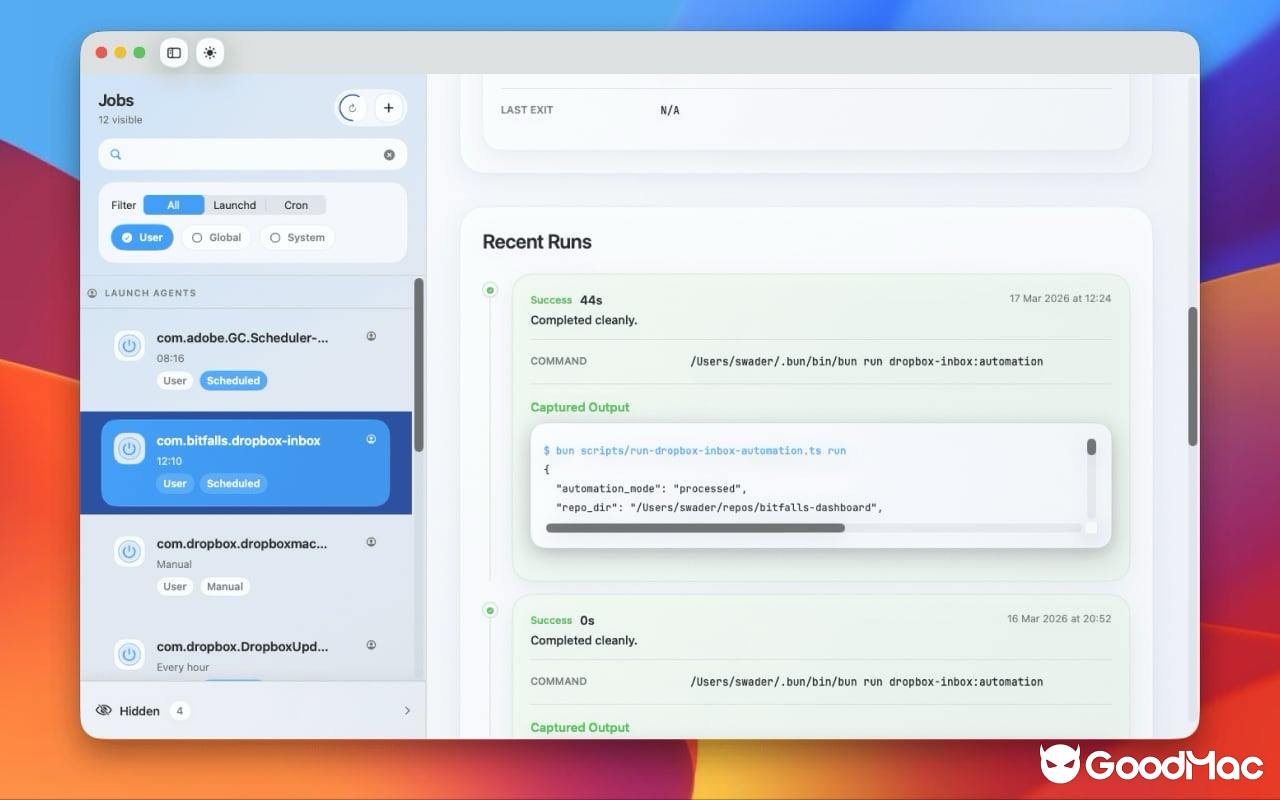Switch the filter to Cron
This screenshot has width=1280, height=800.
point(295,205)
